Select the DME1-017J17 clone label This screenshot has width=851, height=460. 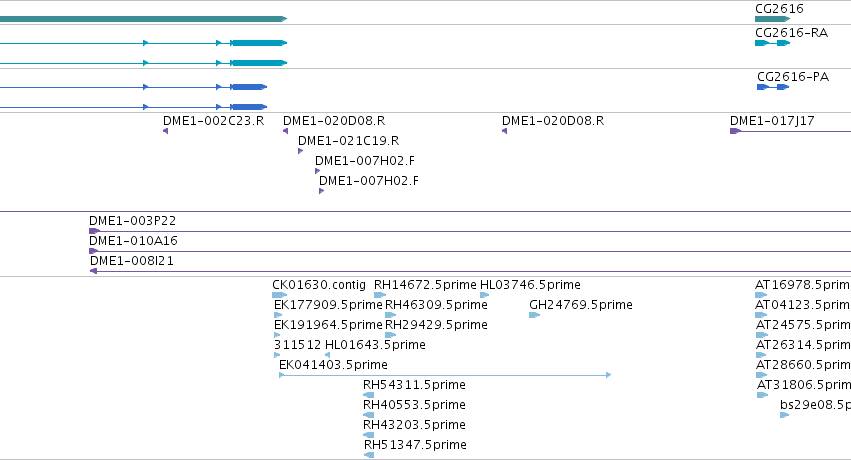click(x=772, y=121)
